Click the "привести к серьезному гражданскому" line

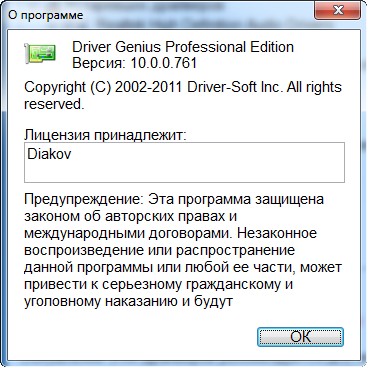coord(158,285)
